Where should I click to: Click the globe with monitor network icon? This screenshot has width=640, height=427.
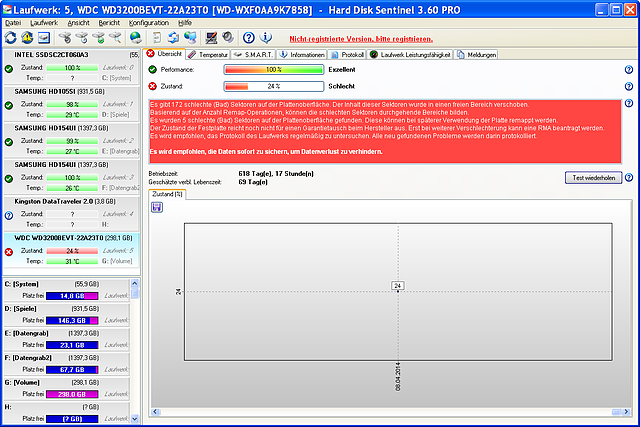pos(190,38)
